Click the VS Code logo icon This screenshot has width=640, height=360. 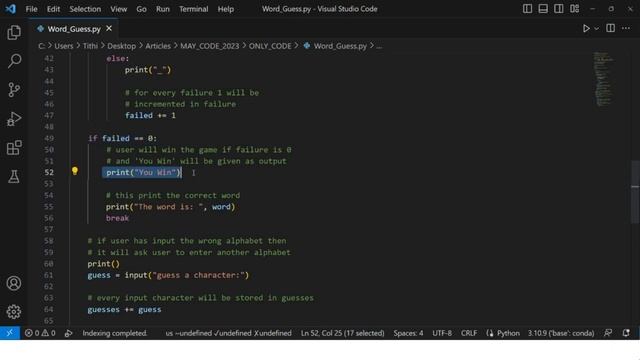point(10,9)
